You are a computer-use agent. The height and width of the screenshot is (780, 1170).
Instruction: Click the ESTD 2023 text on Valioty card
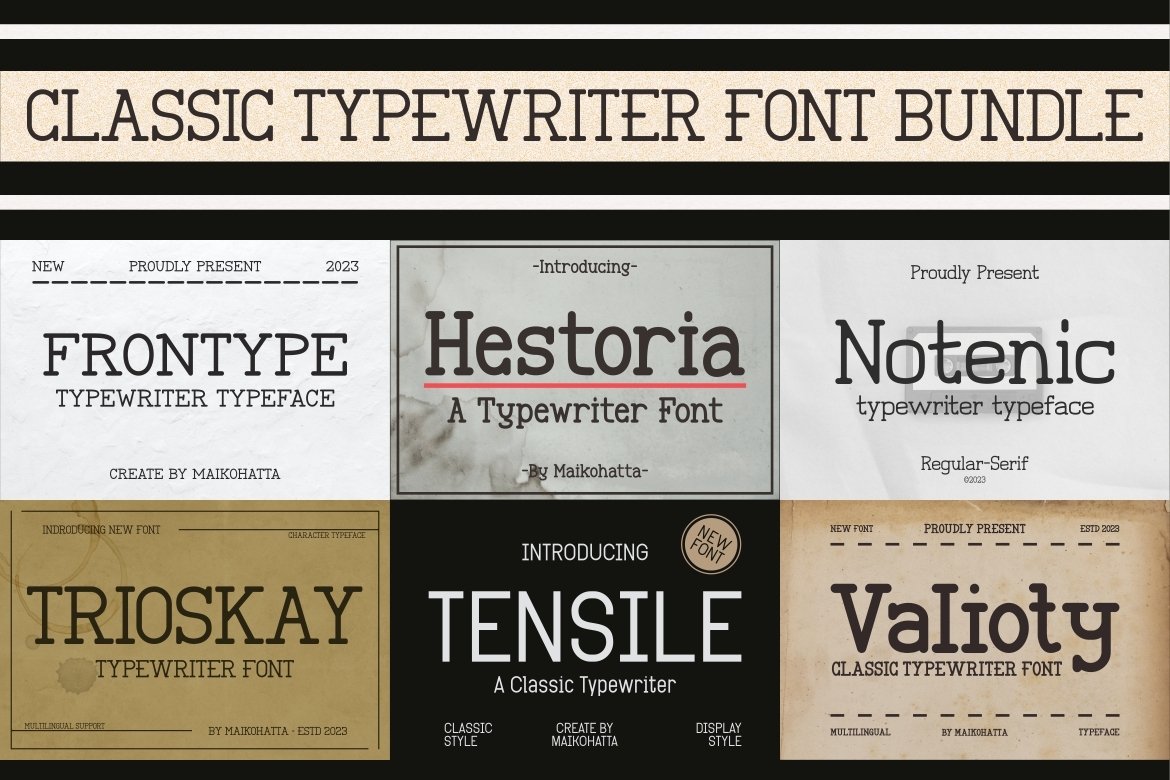click(x=1099, y=528)
